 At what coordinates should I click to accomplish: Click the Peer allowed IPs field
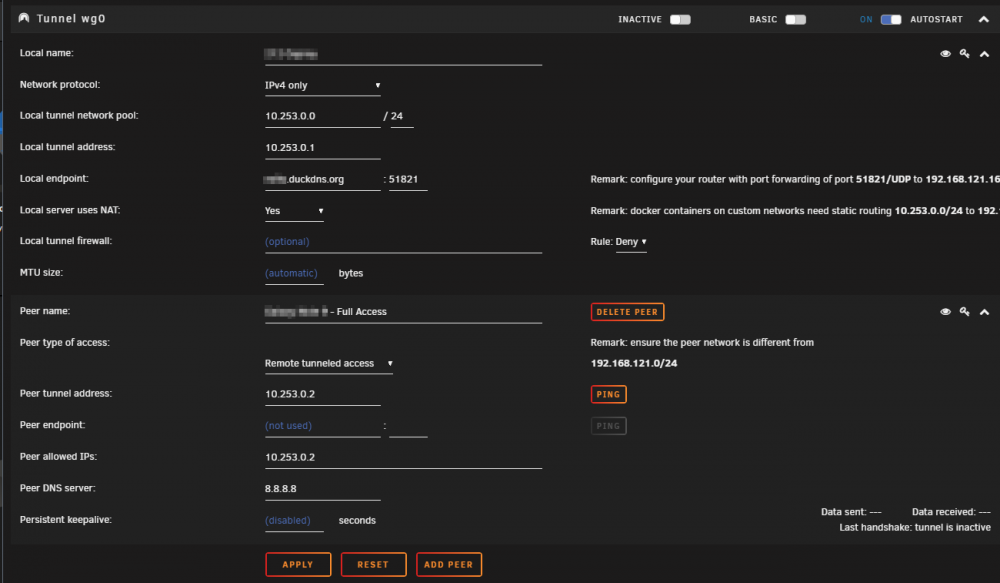403,458
